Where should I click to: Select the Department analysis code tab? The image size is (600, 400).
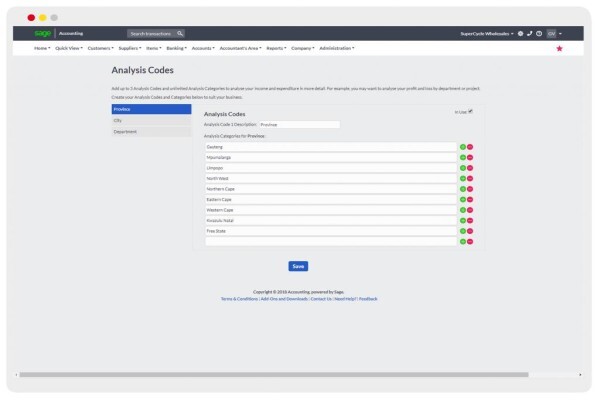click(x=152, y=132)
